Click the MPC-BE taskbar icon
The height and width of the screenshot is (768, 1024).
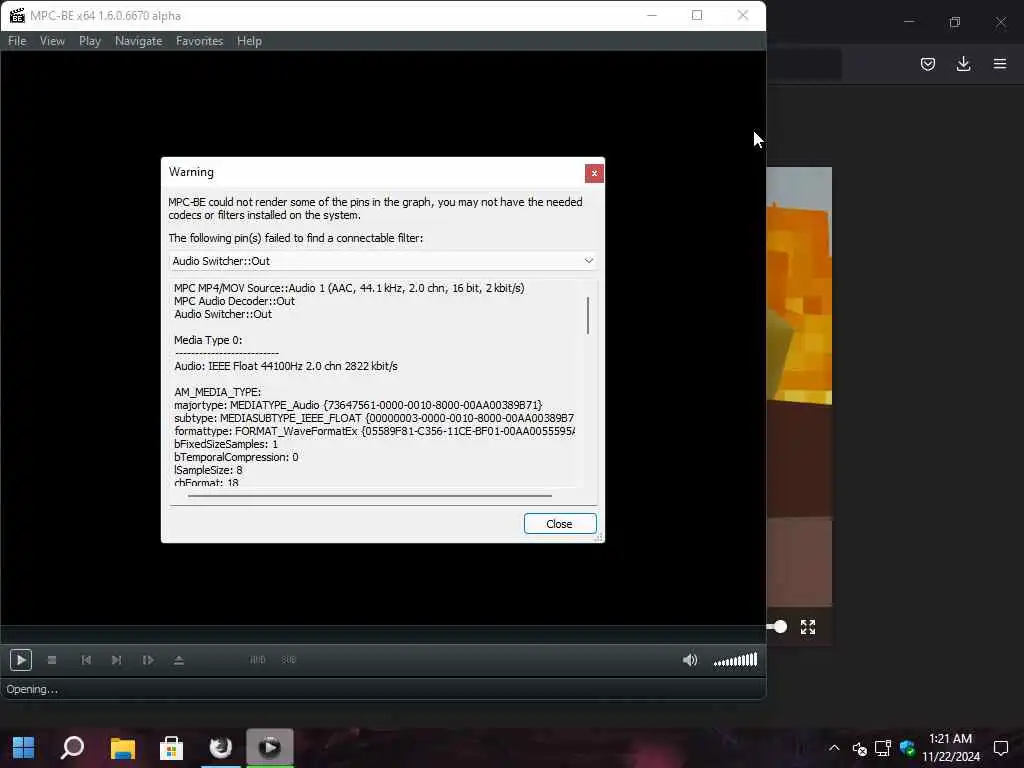point(270,748)
